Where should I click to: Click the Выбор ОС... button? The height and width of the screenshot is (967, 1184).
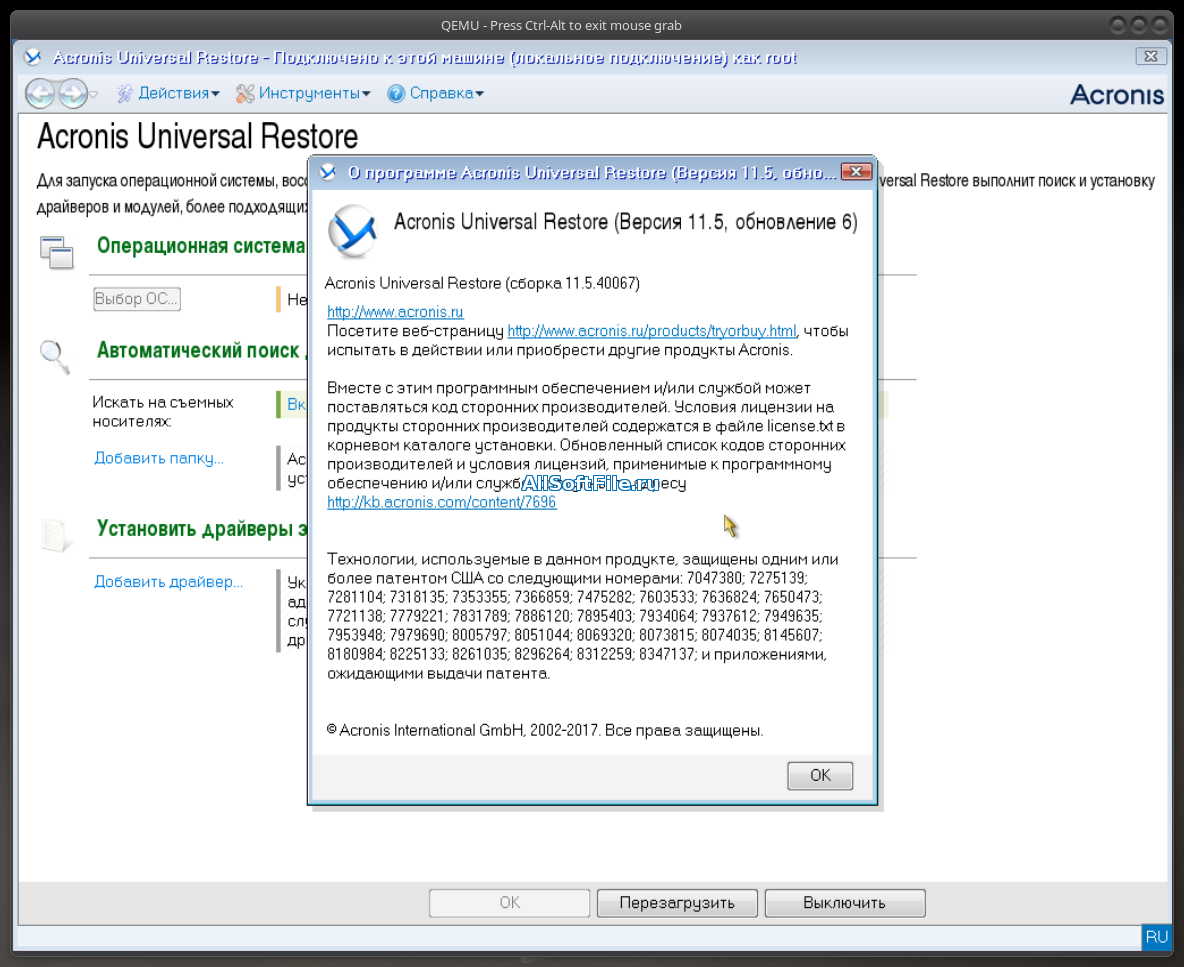click(137, 299)
